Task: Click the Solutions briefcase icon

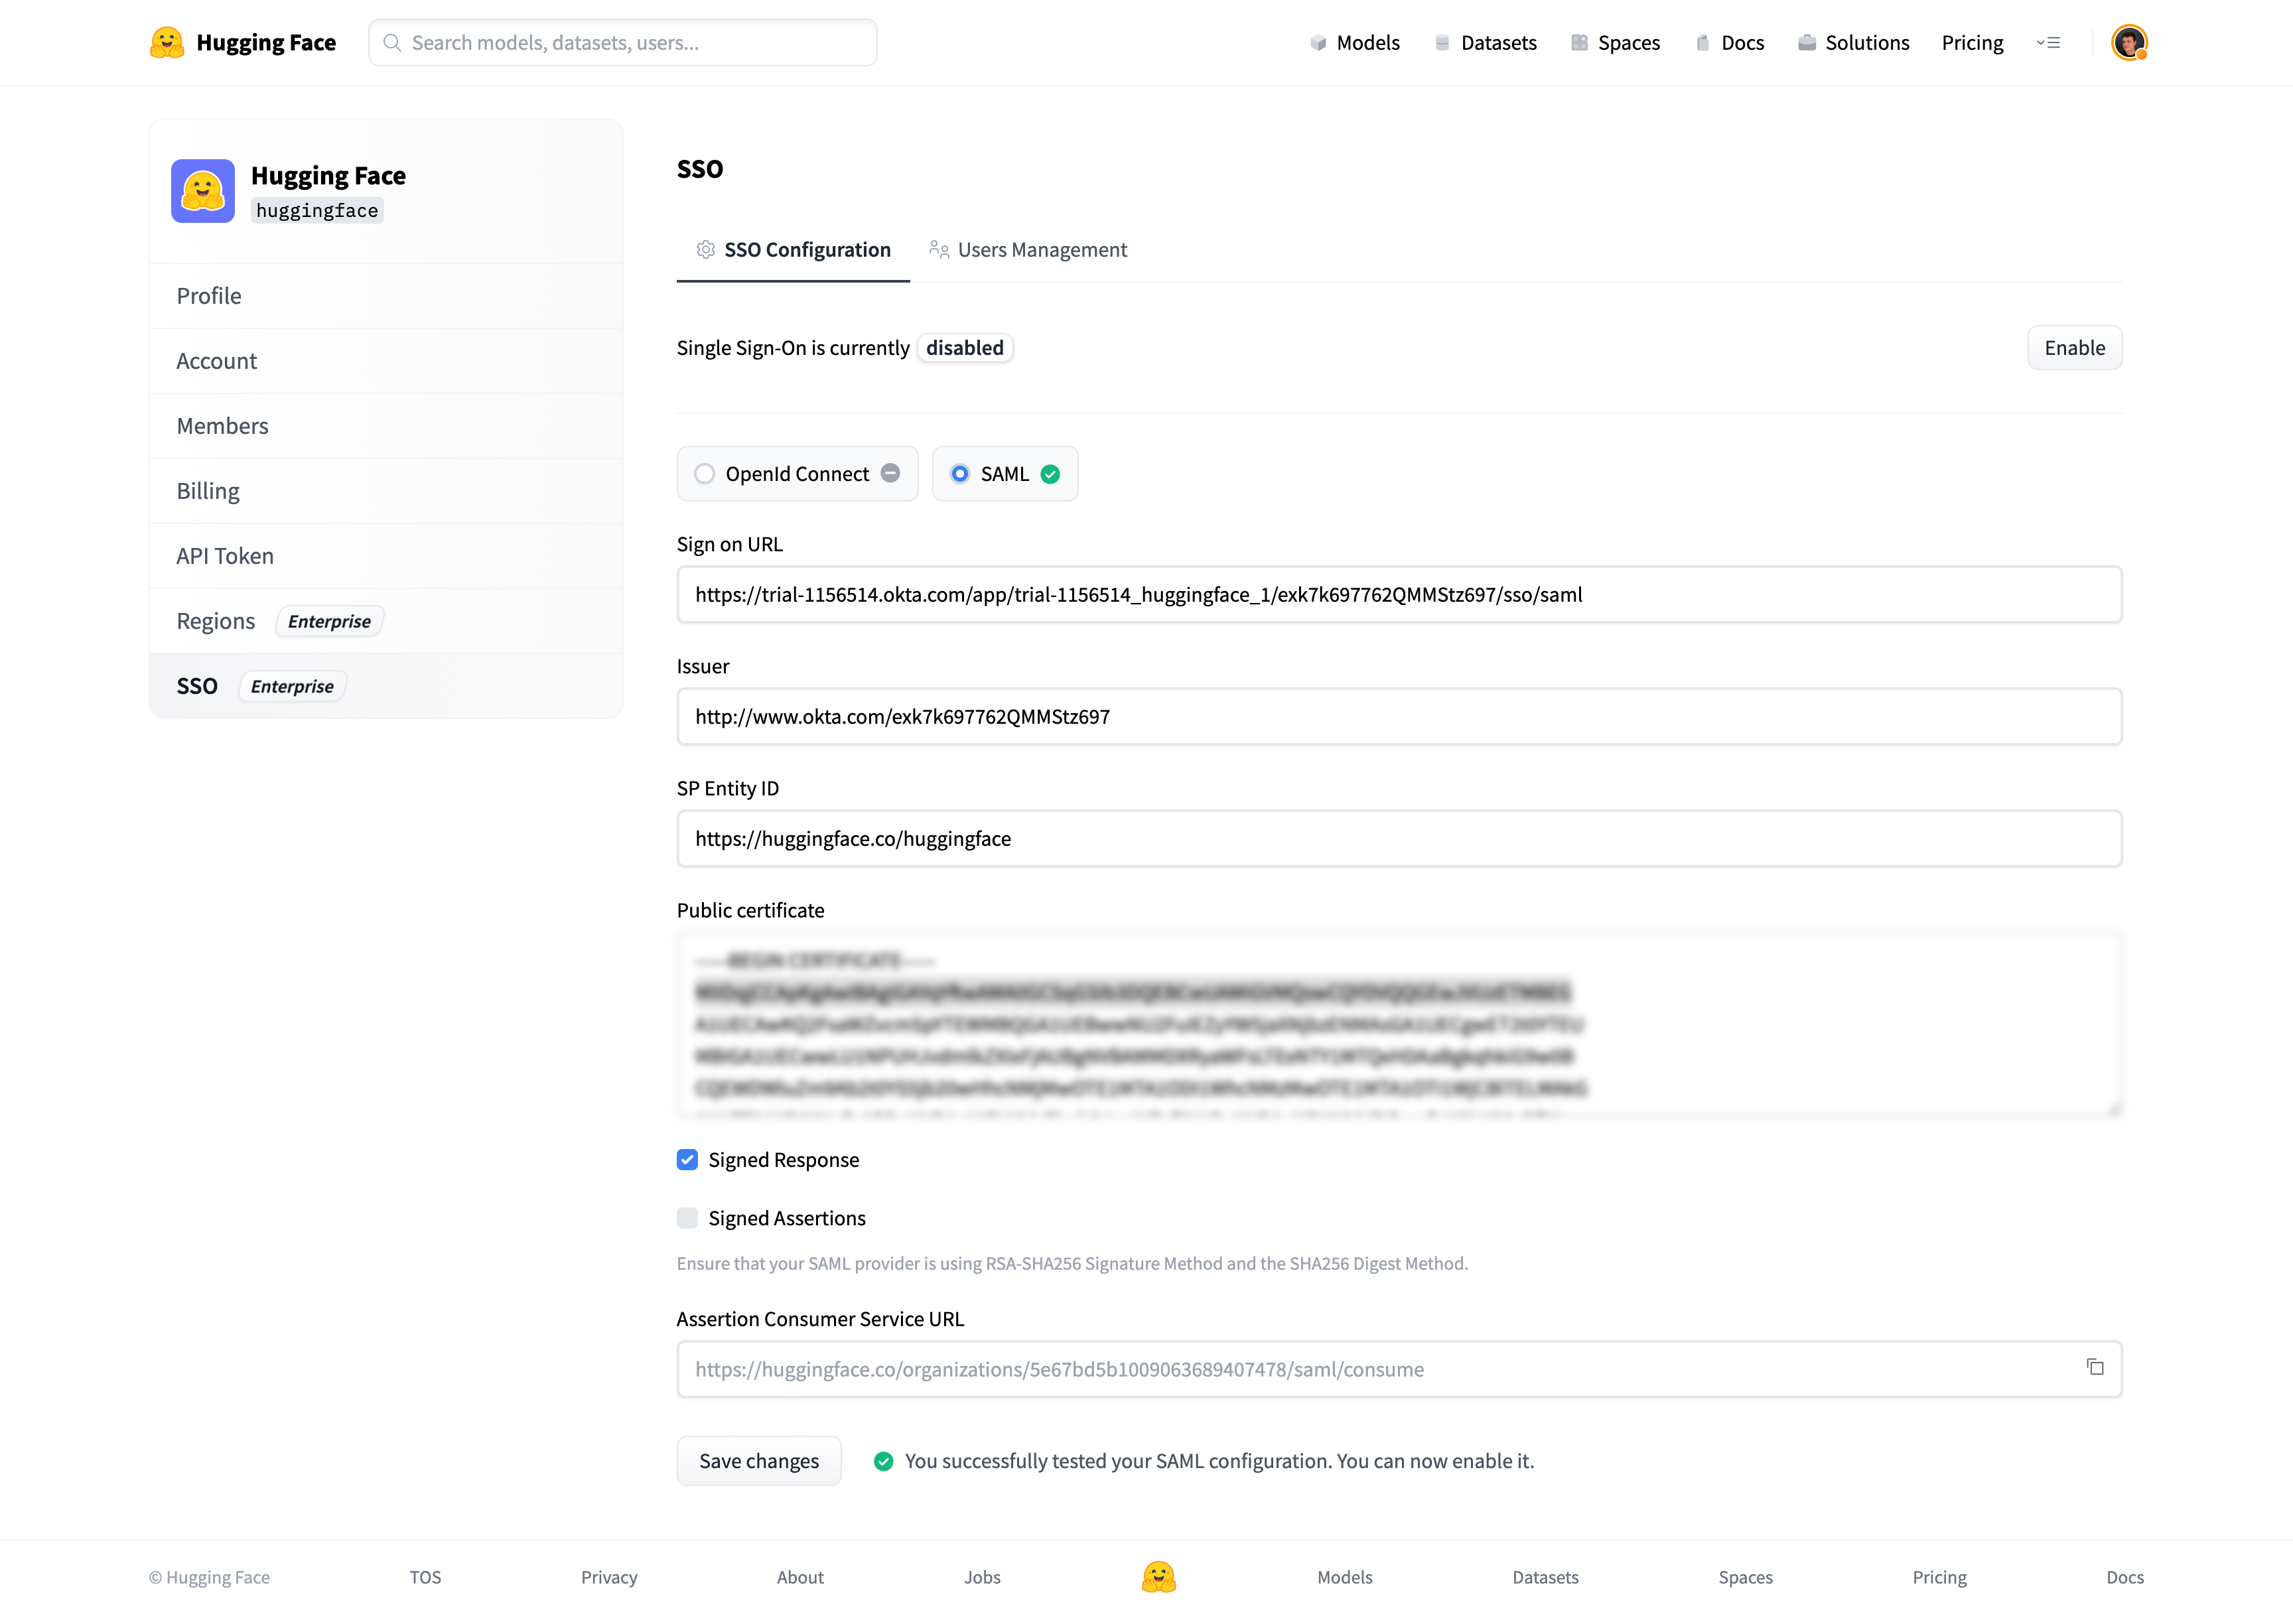Action: (1806, 42)
